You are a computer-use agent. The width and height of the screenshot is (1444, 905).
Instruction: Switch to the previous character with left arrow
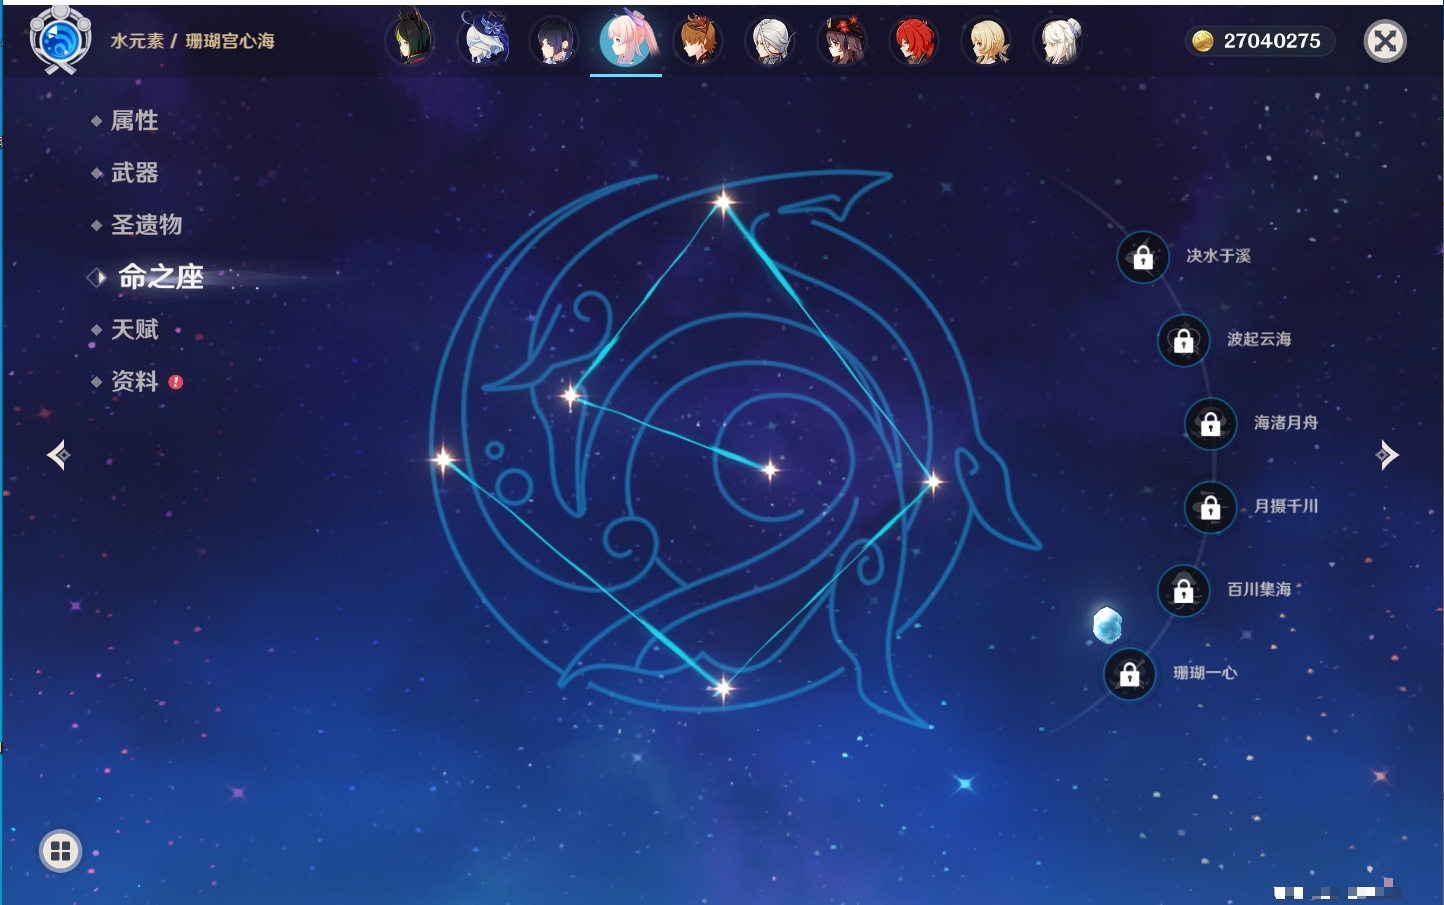pos(59,455)
